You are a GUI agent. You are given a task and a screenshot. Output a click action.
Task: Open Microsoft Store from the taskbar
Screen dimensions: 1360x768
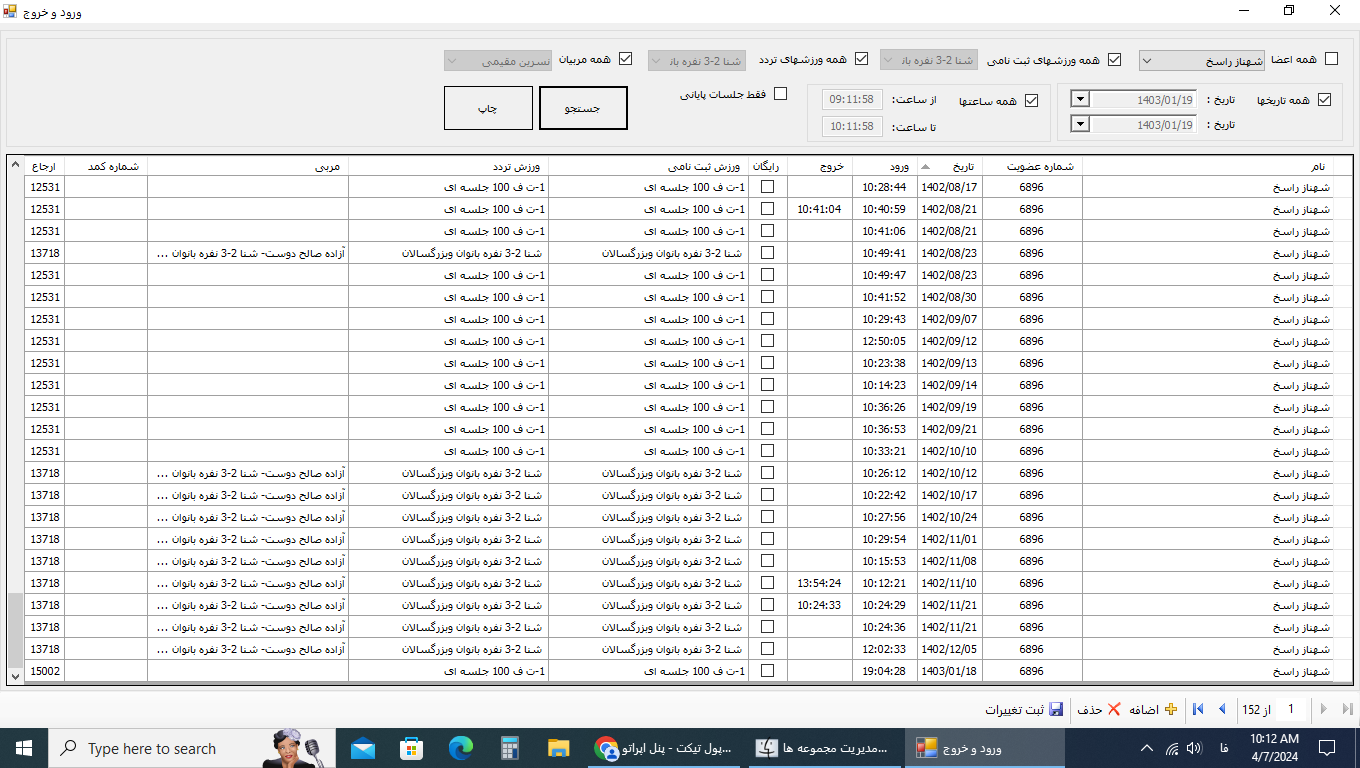411,748
